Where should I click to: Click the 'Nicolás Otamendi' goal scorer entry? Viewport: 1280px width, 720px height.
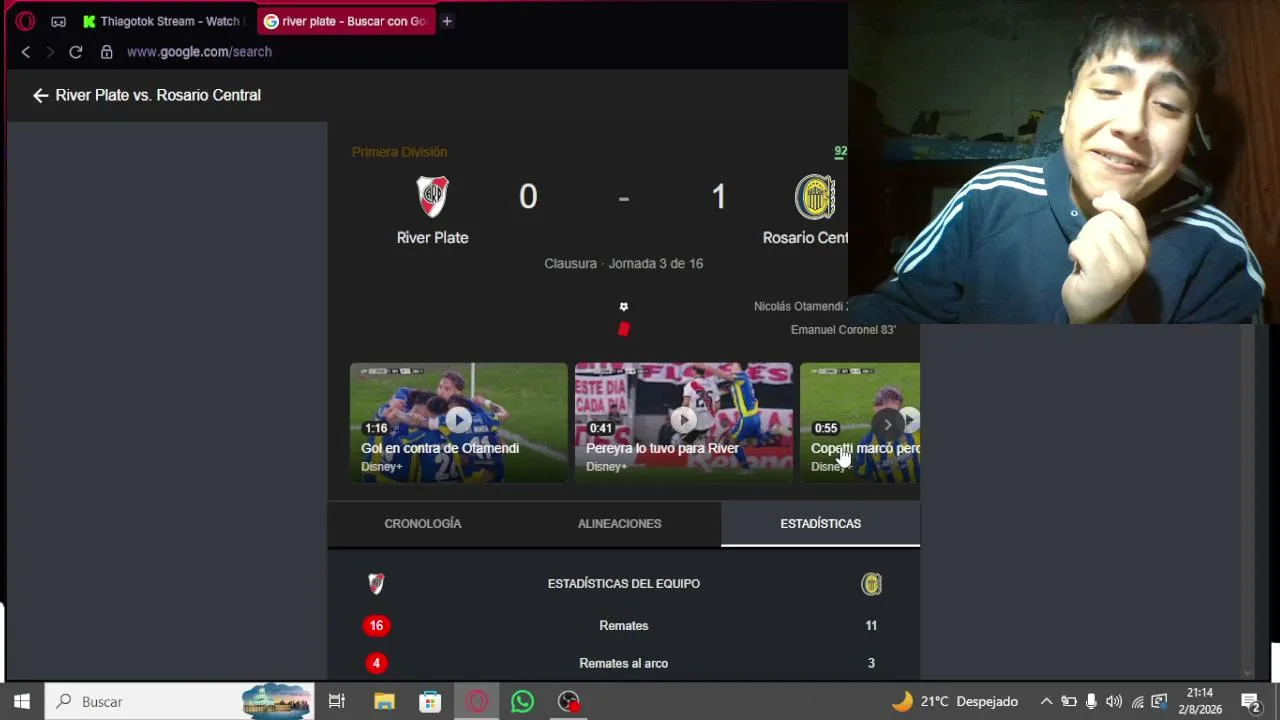click(800, 307)
